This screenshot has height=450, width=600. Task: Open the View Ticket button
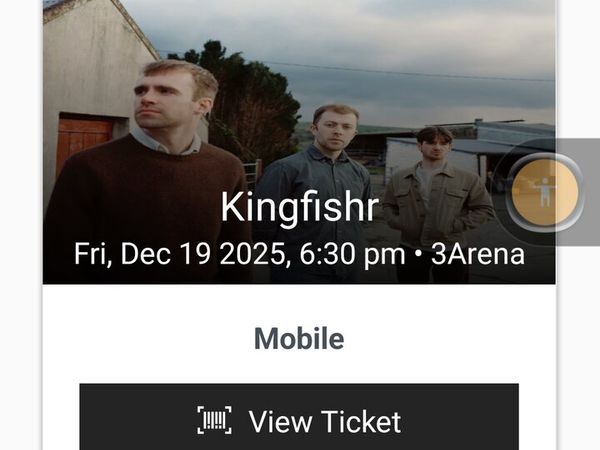[299, 417]
